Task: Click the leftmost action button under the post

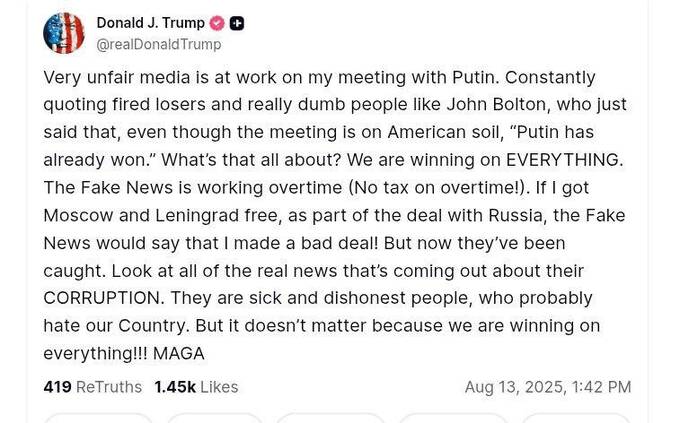Action: (98, 418)
